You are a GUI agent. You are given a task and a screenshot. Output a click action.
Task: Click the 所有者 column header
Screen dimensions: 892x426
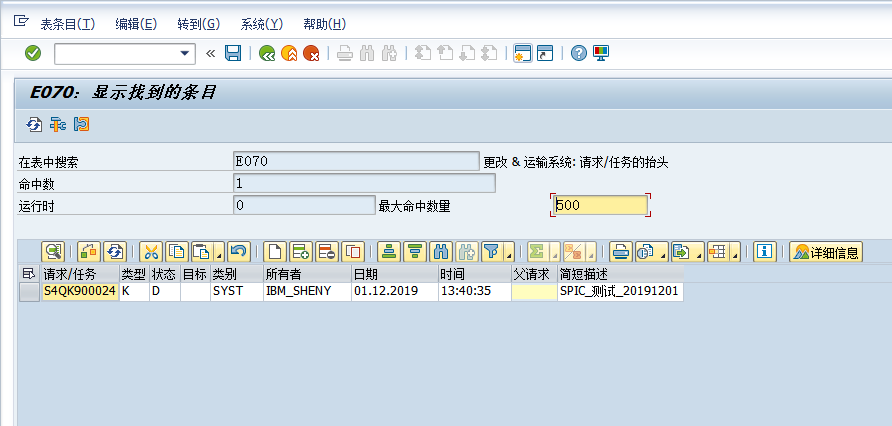click(x=307, y=274)
